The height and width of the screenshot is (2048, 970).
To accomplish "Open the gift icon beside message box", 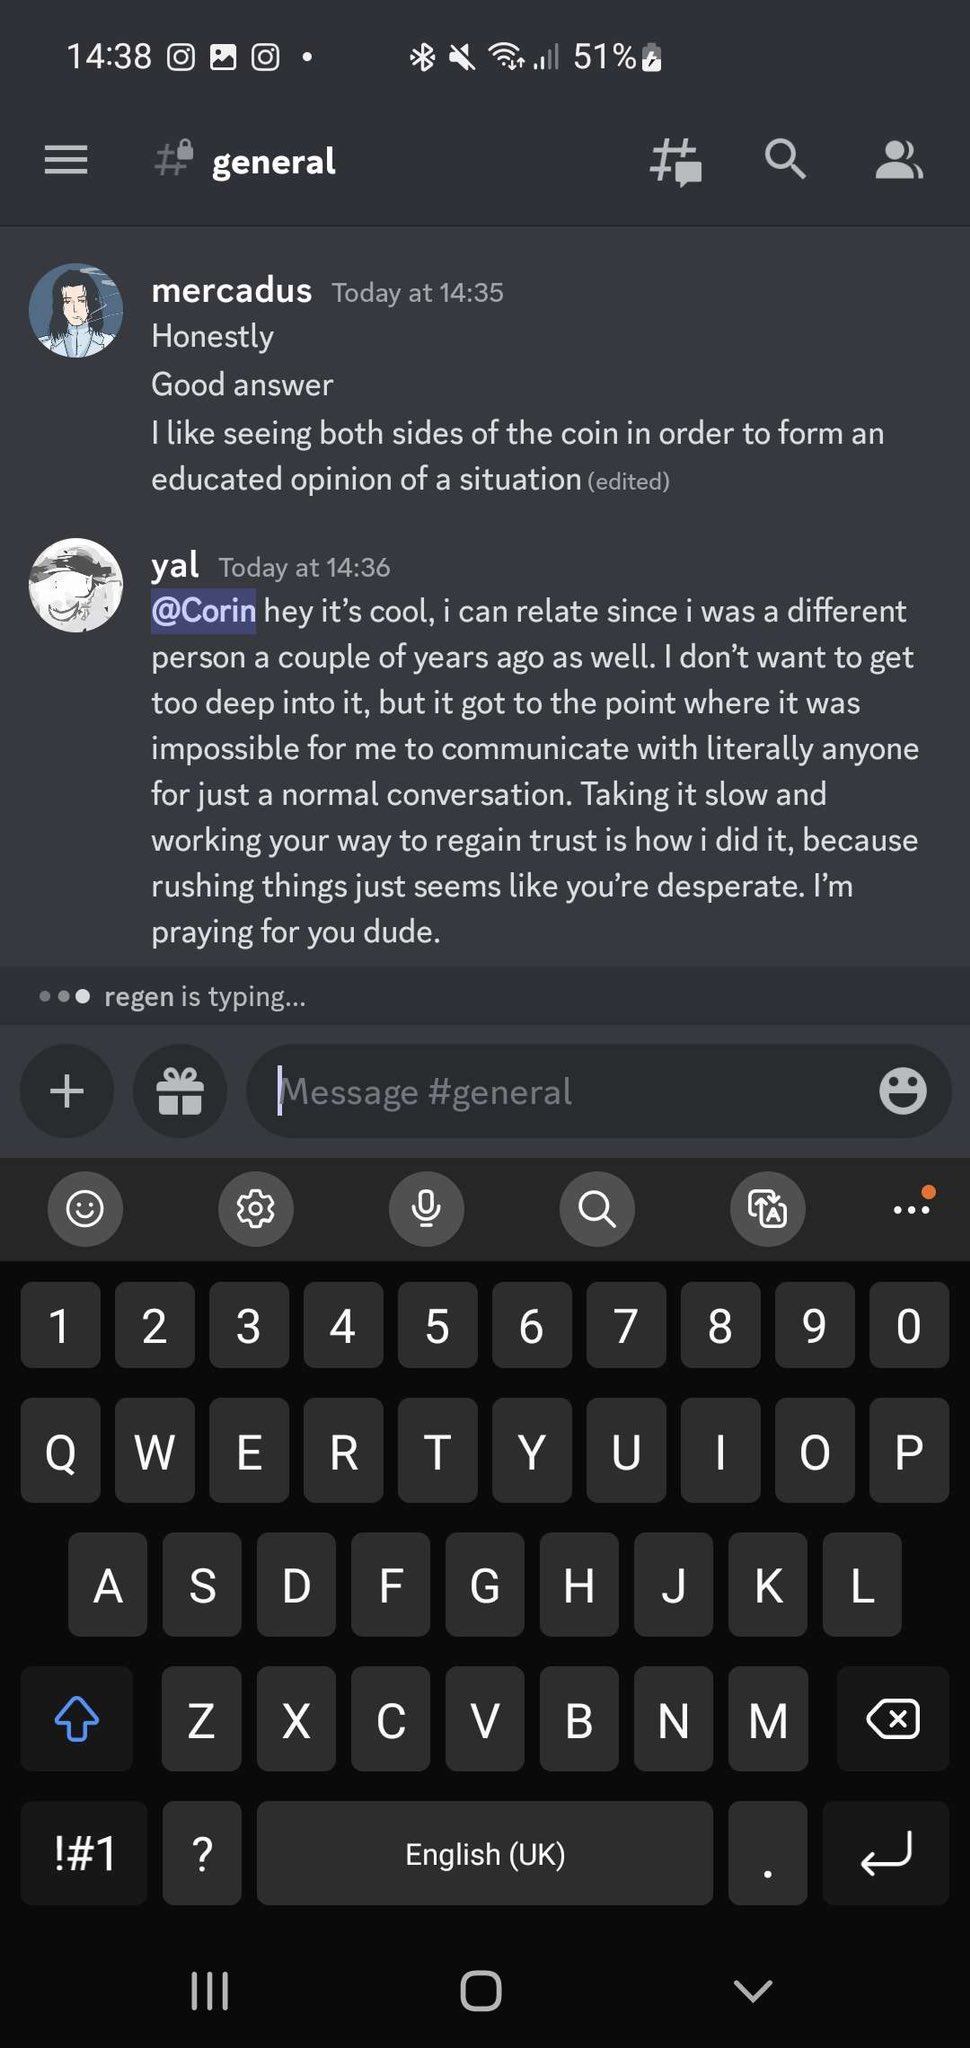I will 180,1091.
